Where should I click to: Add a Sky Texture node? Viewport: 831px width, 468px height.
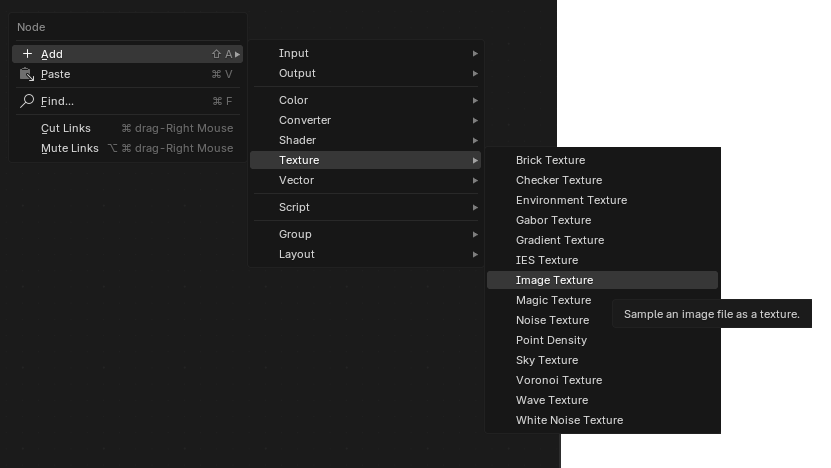pos(547,360)
